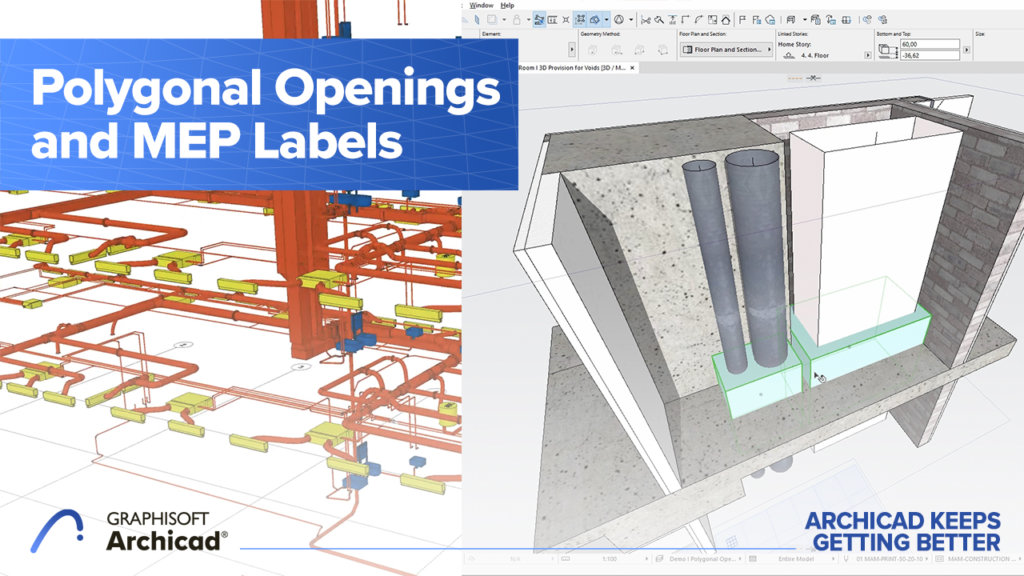Image resolution: width=1024 pixels, height=576 pixels.
Task: Toggle the highlighted snap grid icon
Action: pos(580,19)
